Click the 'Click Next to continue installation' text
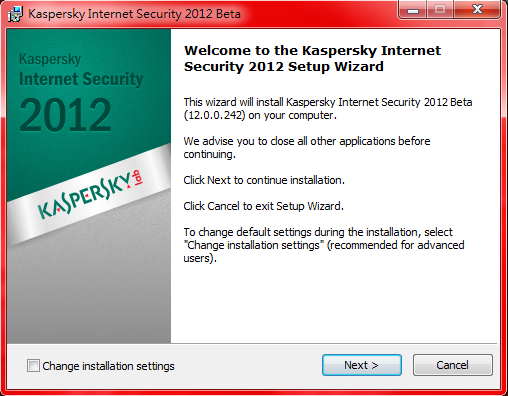The height and width of the screenshot is (396, 508). pos(264,180)
